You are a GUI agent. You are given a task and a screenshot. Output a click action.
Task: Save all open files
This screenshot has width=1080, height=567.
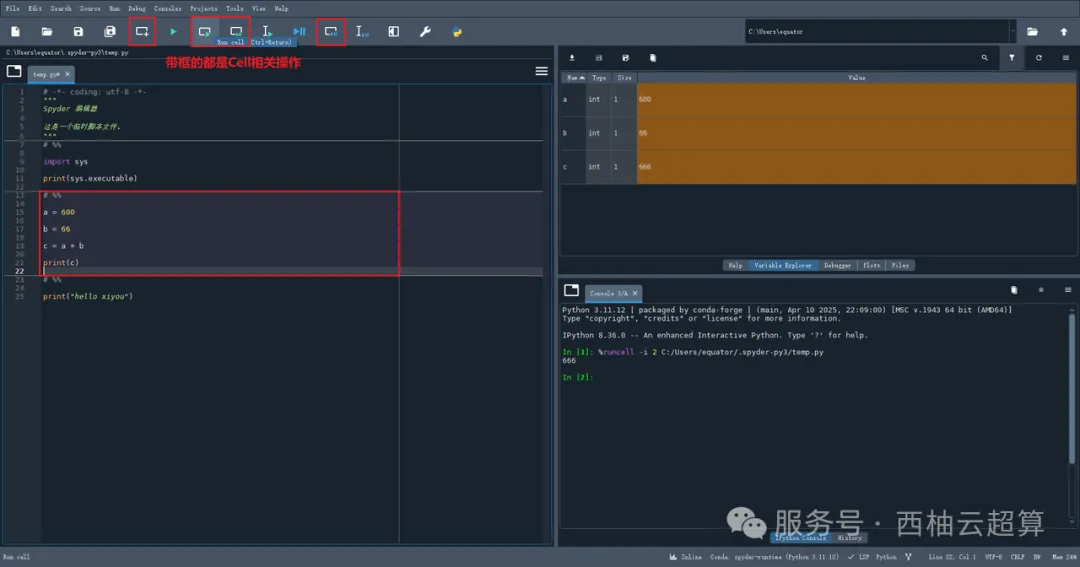(x=110, y=32)
